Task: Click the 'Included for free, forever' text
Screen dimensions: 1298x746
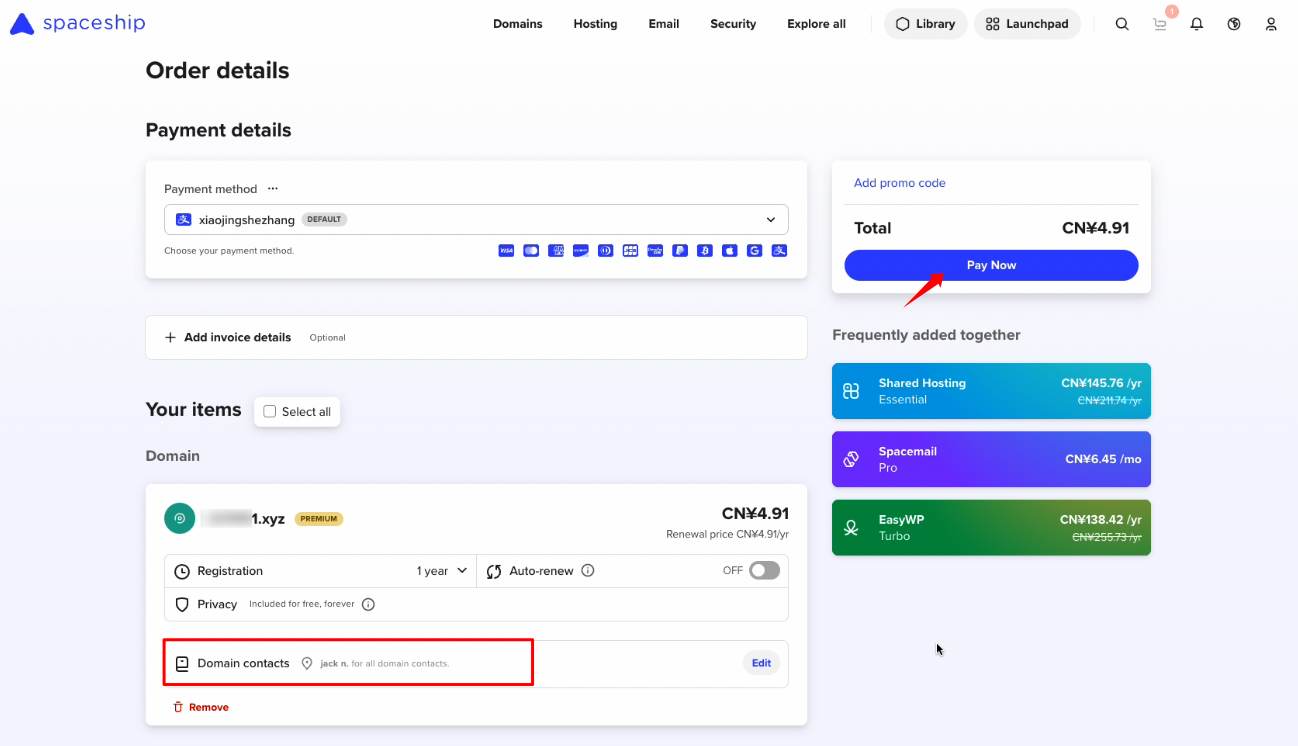Action: point(302,604)
